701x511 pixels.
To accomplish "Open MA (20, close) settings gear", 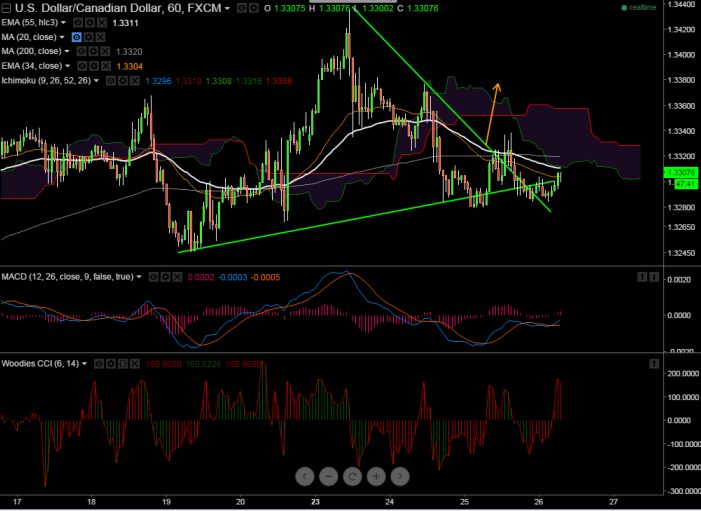I will (x=89, y=37).
